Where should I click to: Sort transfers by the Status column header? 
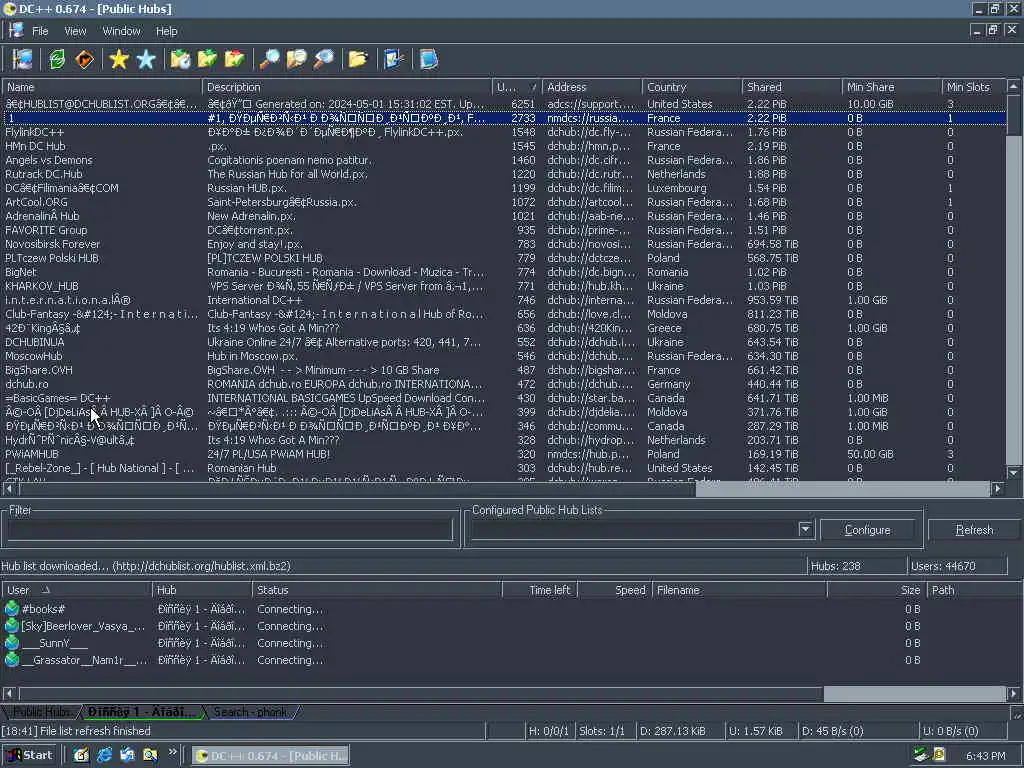377,590
